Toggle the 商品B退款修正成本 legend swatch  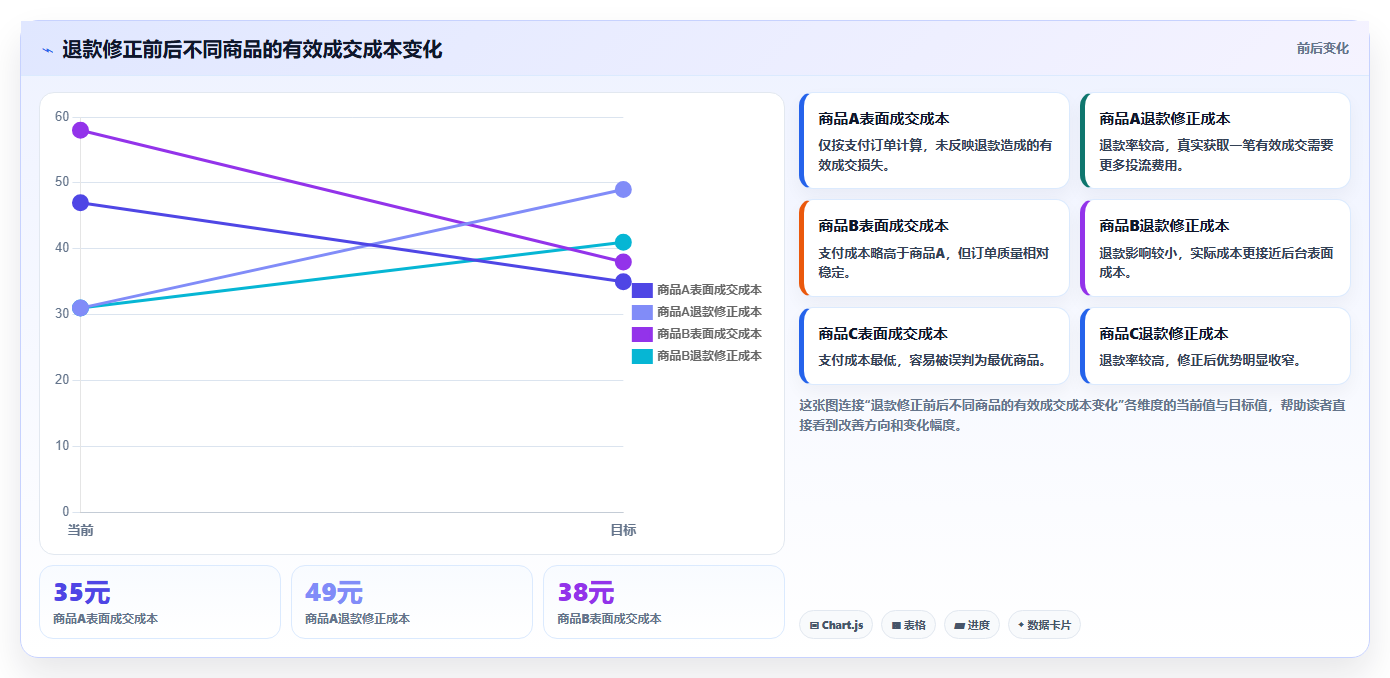coord(642,356)
